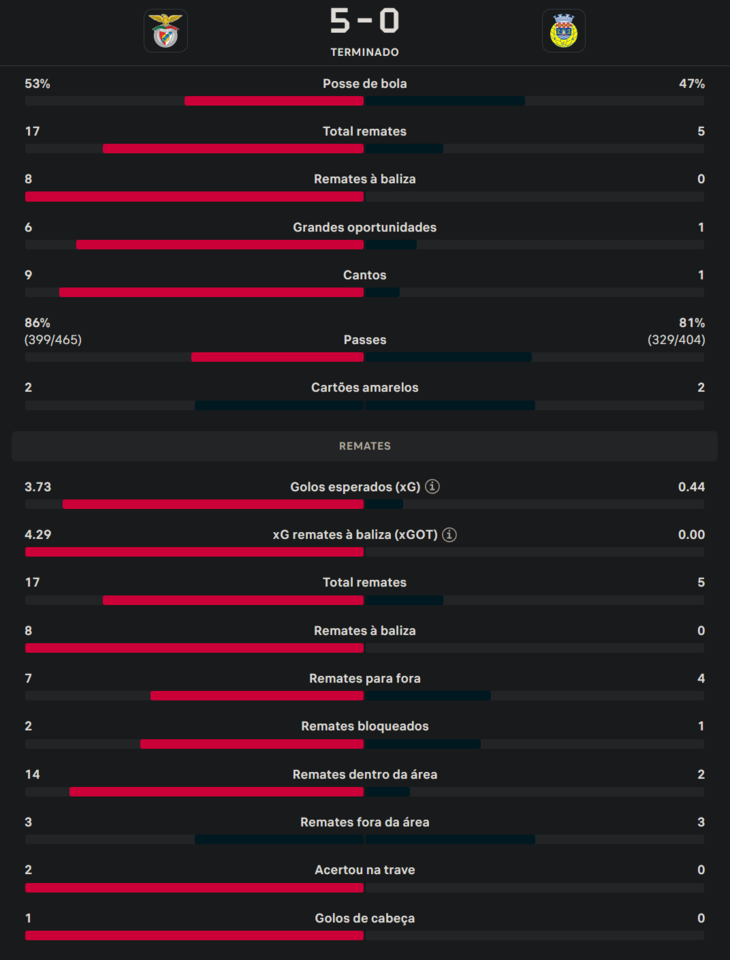Click Arouca's 81% pass accuracy value

(691, 323)
